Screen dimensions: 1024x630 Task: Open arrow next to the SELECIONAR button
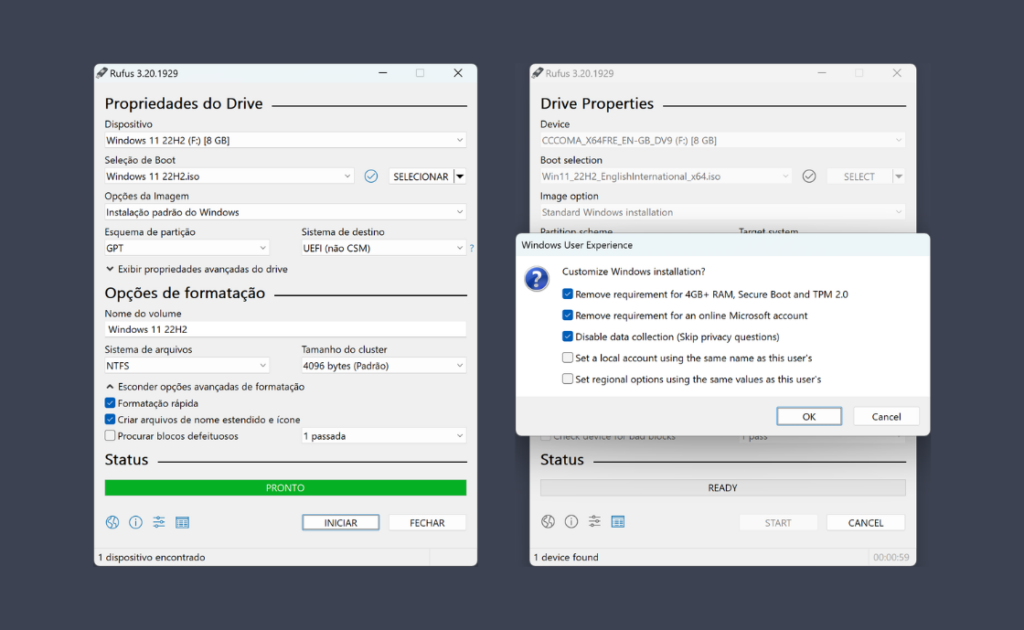click(460, 176)
